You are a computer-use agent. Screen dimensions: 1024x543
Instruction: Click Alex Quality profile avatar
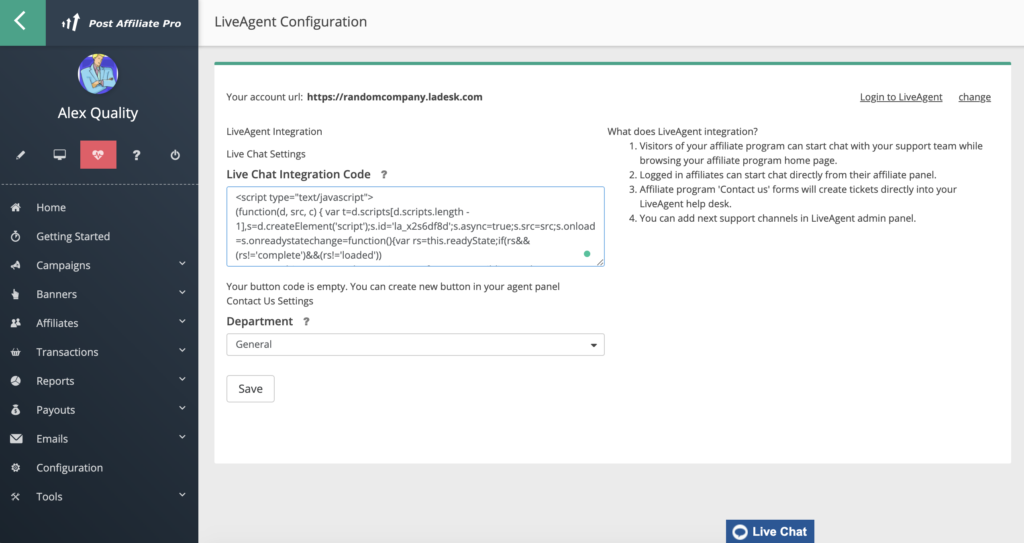click(x=98, y=75)
